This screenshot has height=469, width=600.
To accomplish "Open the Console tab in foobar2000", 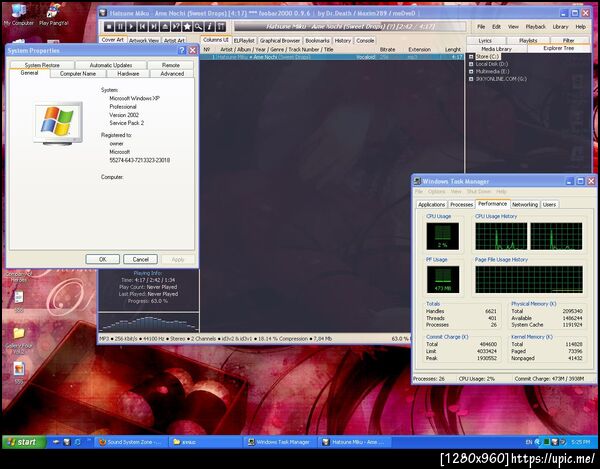I will [x=365, y=41].
